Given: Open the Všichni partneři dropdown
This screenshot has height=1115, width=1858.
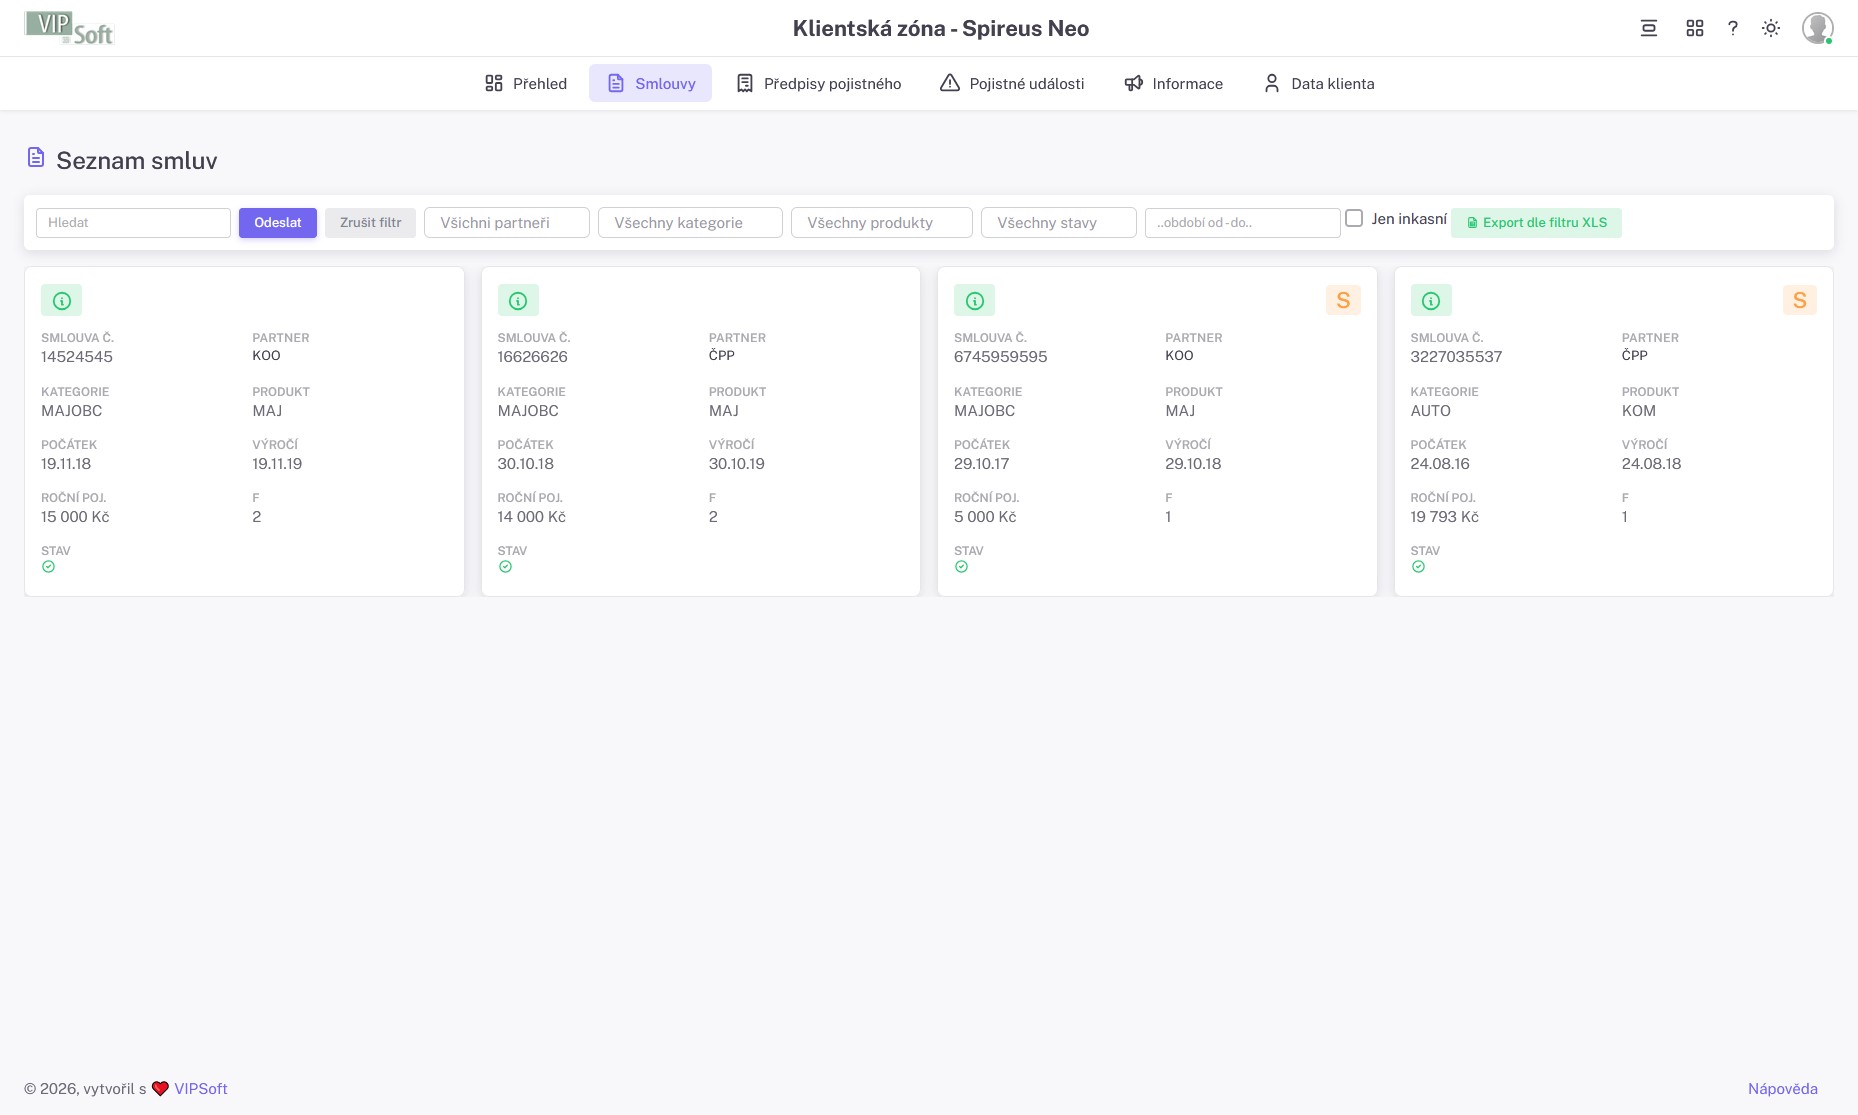Looking at the screenshot, I should pos(507,223).
